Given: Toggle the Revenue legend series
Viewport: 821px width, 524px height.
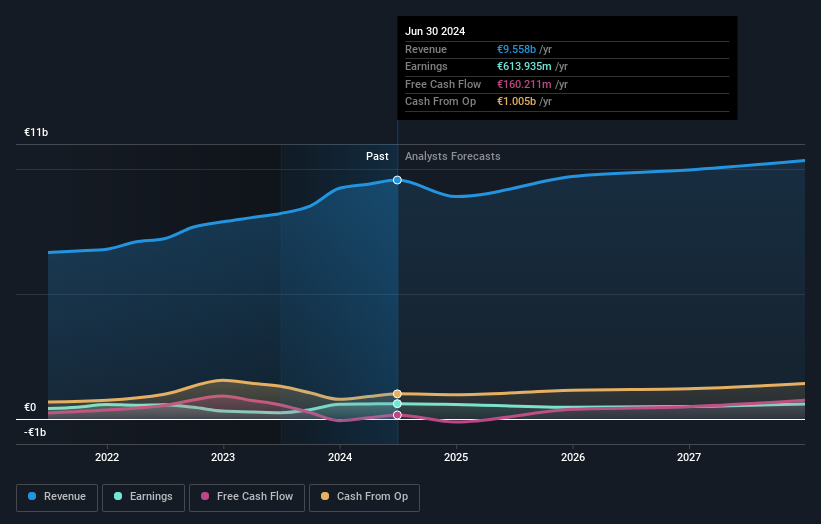Looking at the screenshot, I should coord(57,497).
